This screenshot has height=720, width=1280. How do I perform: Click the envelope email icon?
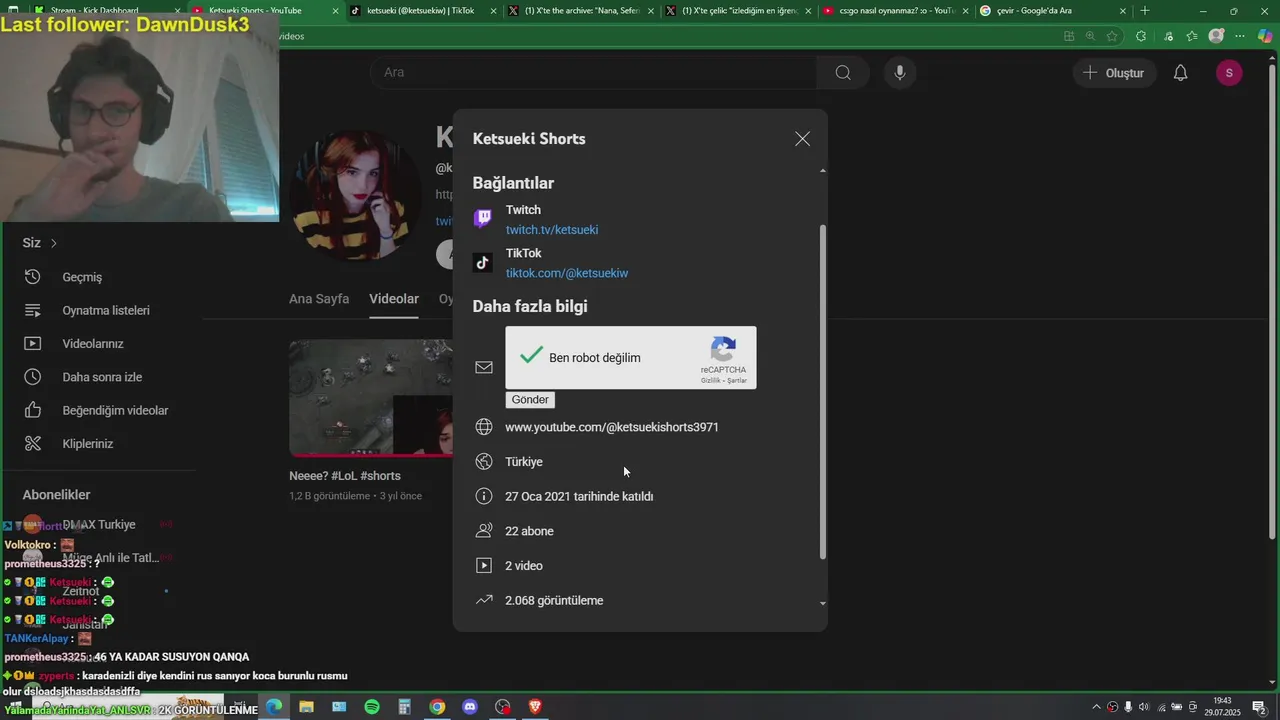pyautogui.click(x=484, y=367)
